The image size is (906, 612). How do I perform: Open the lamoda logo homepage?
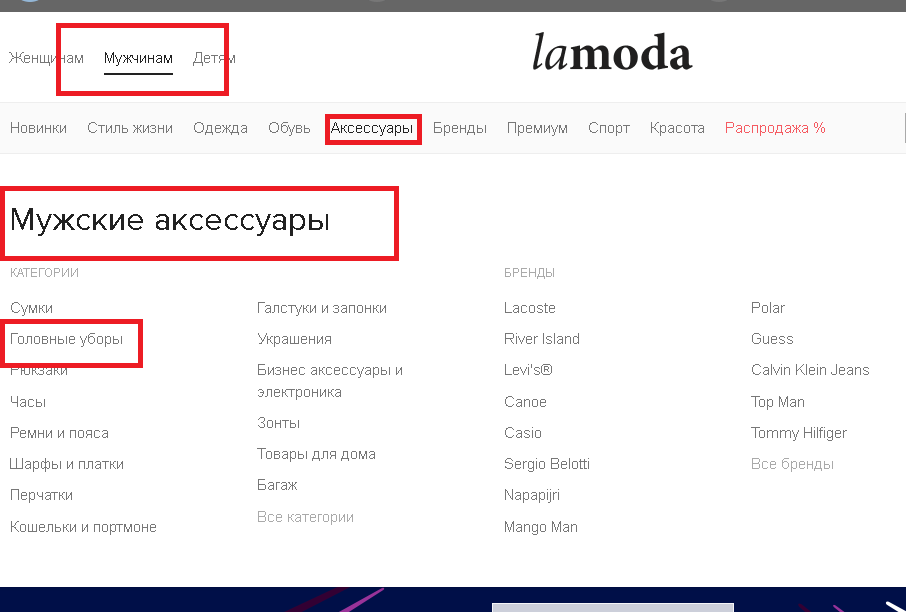pos(612,52)
